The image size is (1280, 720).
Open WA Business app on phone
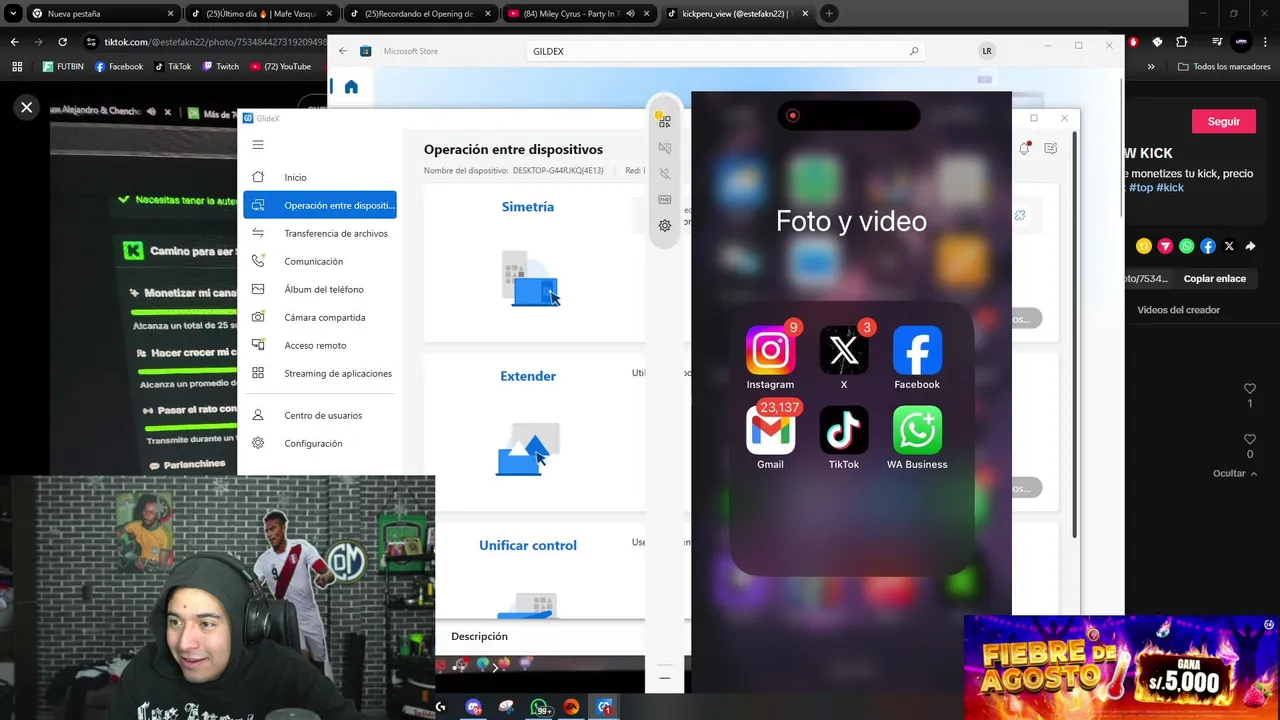[x=917, y=430]
